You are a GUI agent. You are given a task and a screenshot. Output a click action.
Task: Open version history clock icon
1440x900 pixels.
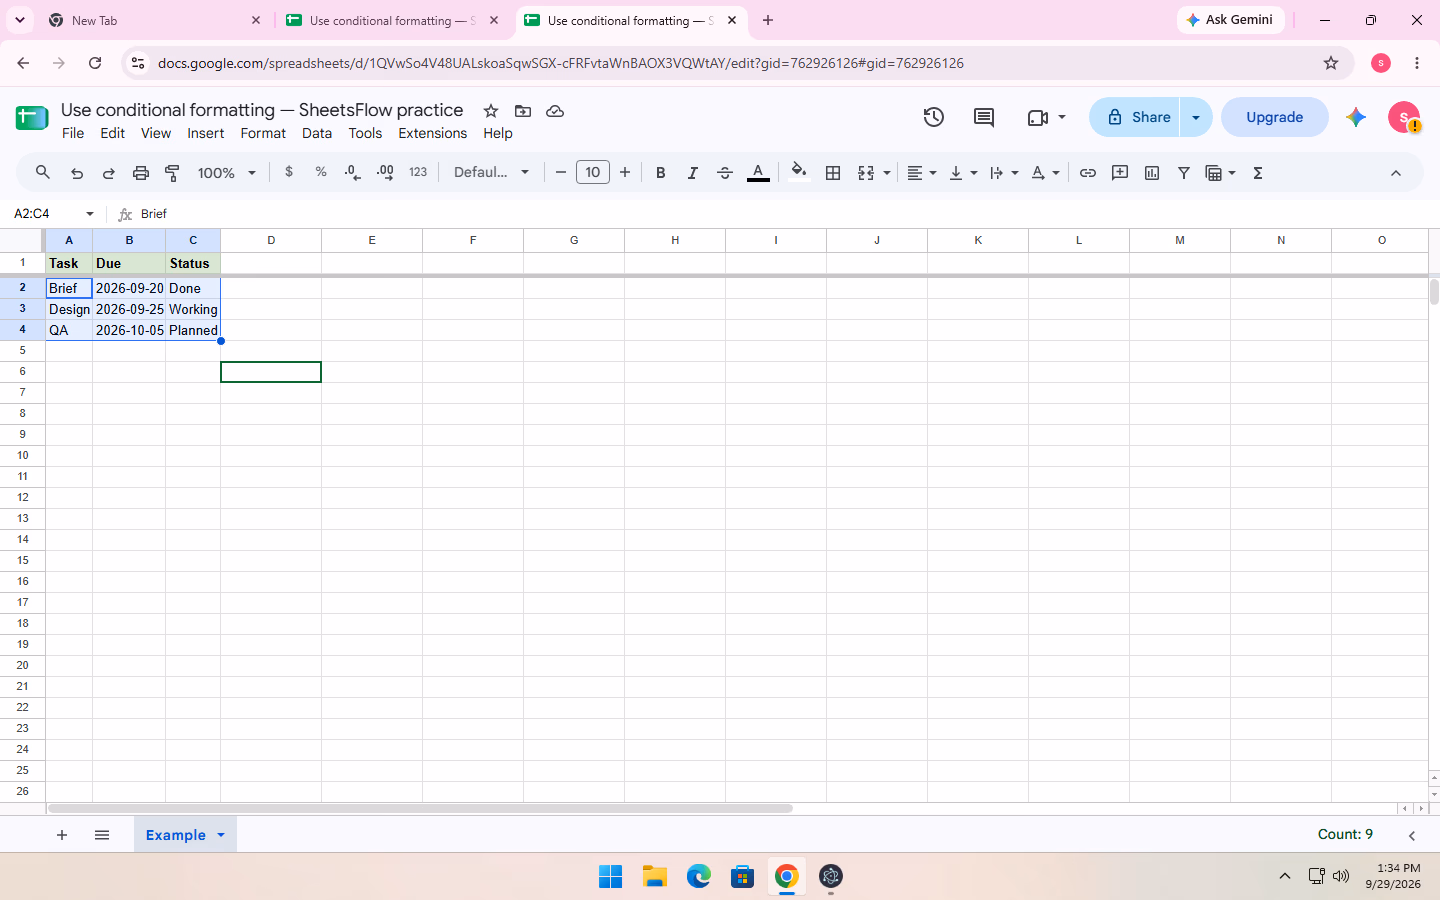[934, 117]
